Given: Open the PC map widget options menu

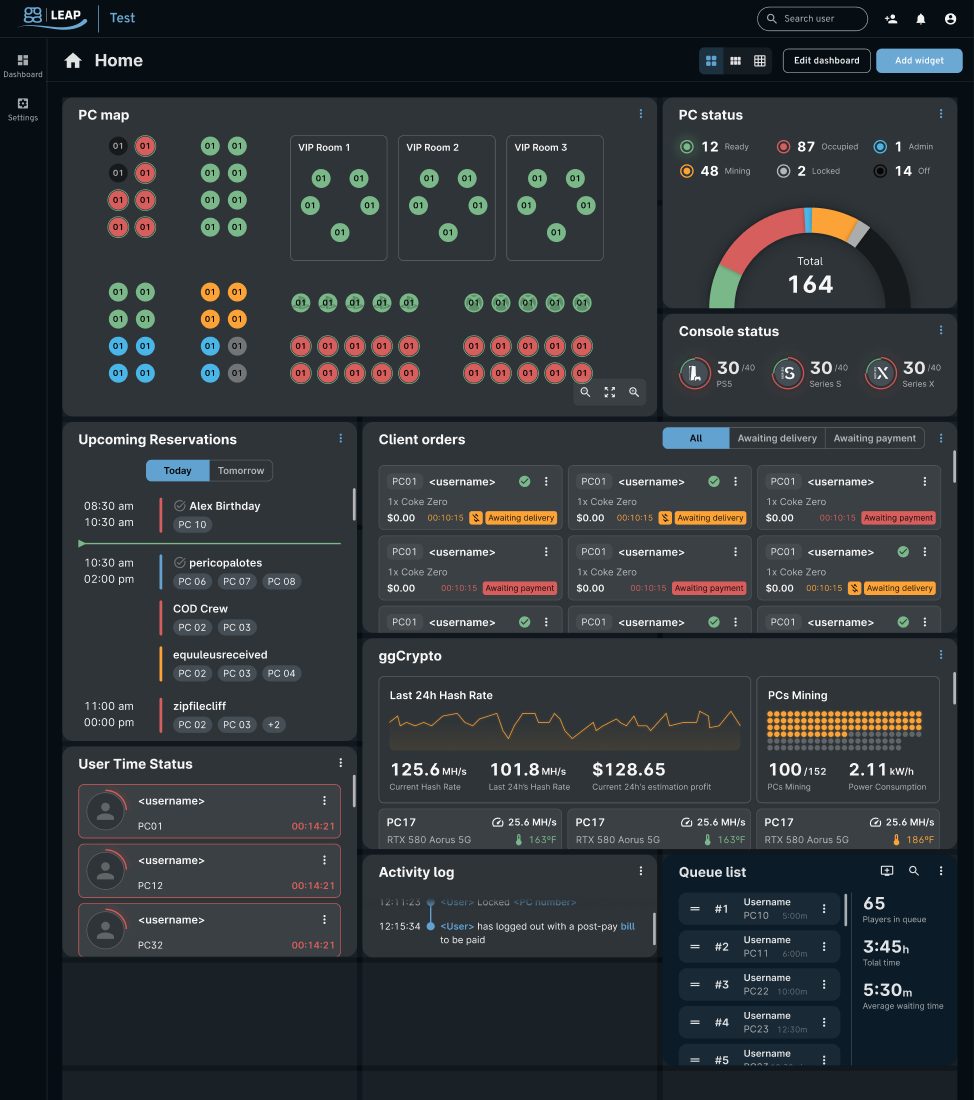Looking at the screenshot, I should tap(641, 114).
